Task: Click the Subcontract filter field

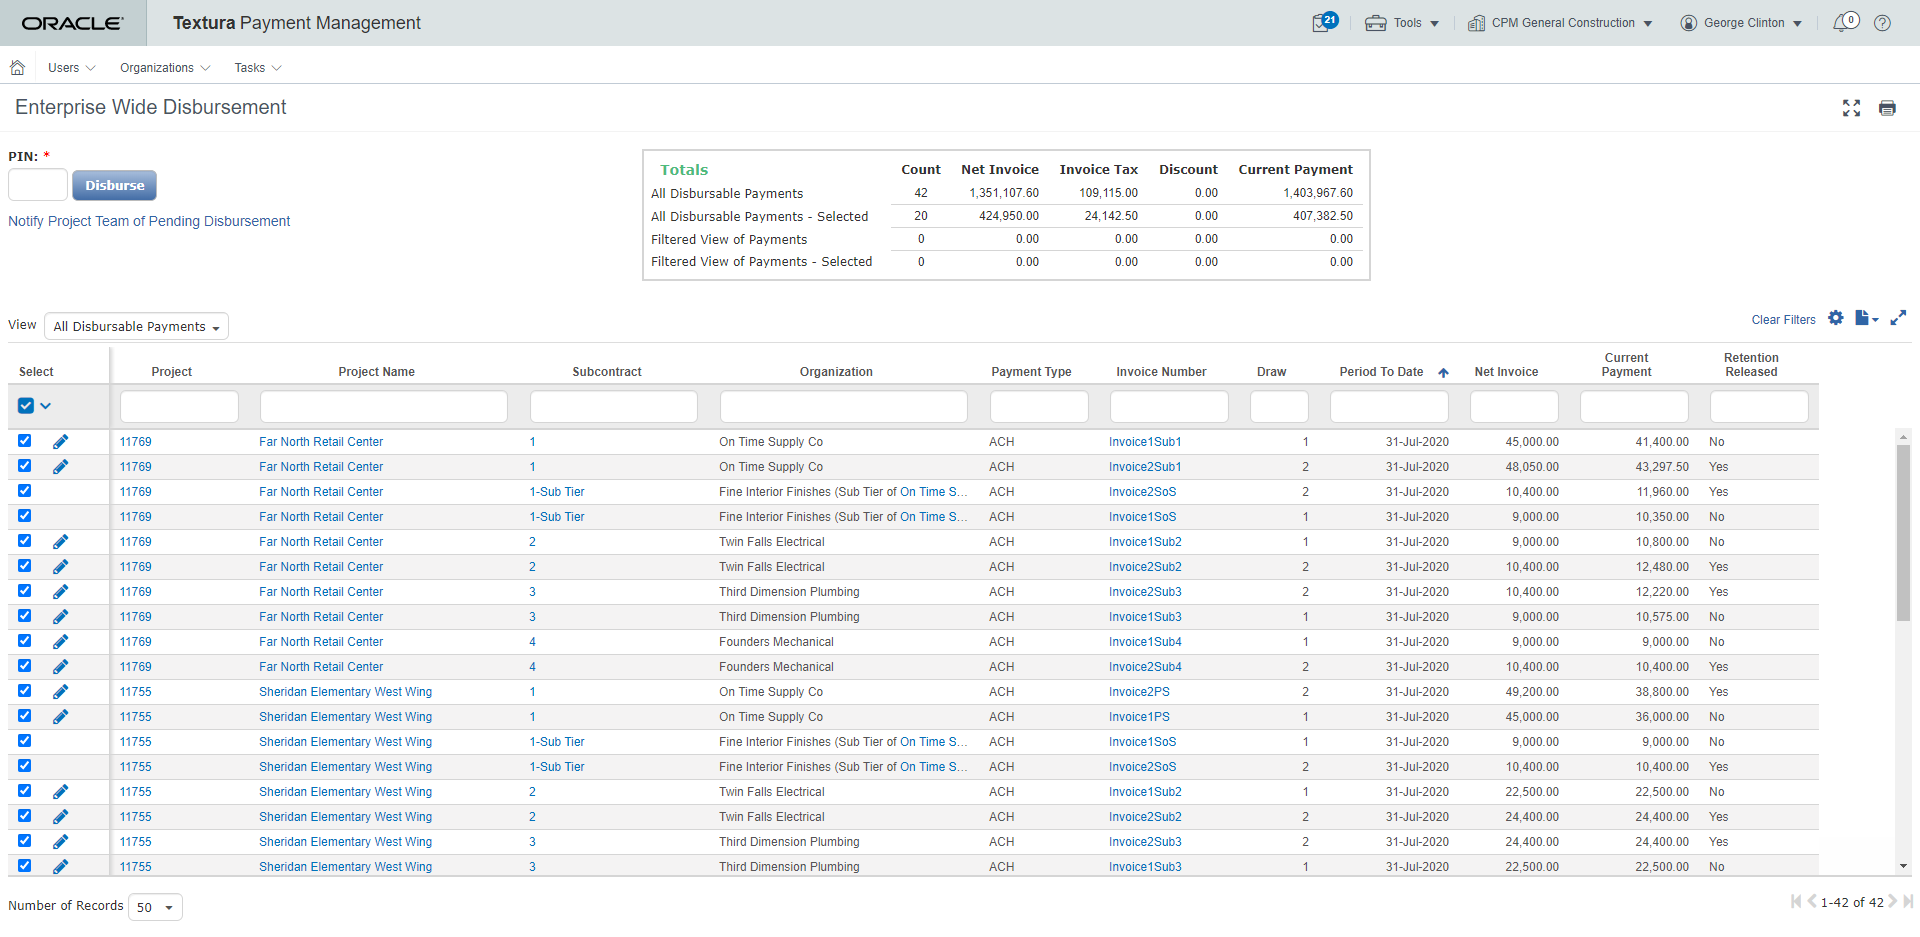Action: [x=614, y=407]
